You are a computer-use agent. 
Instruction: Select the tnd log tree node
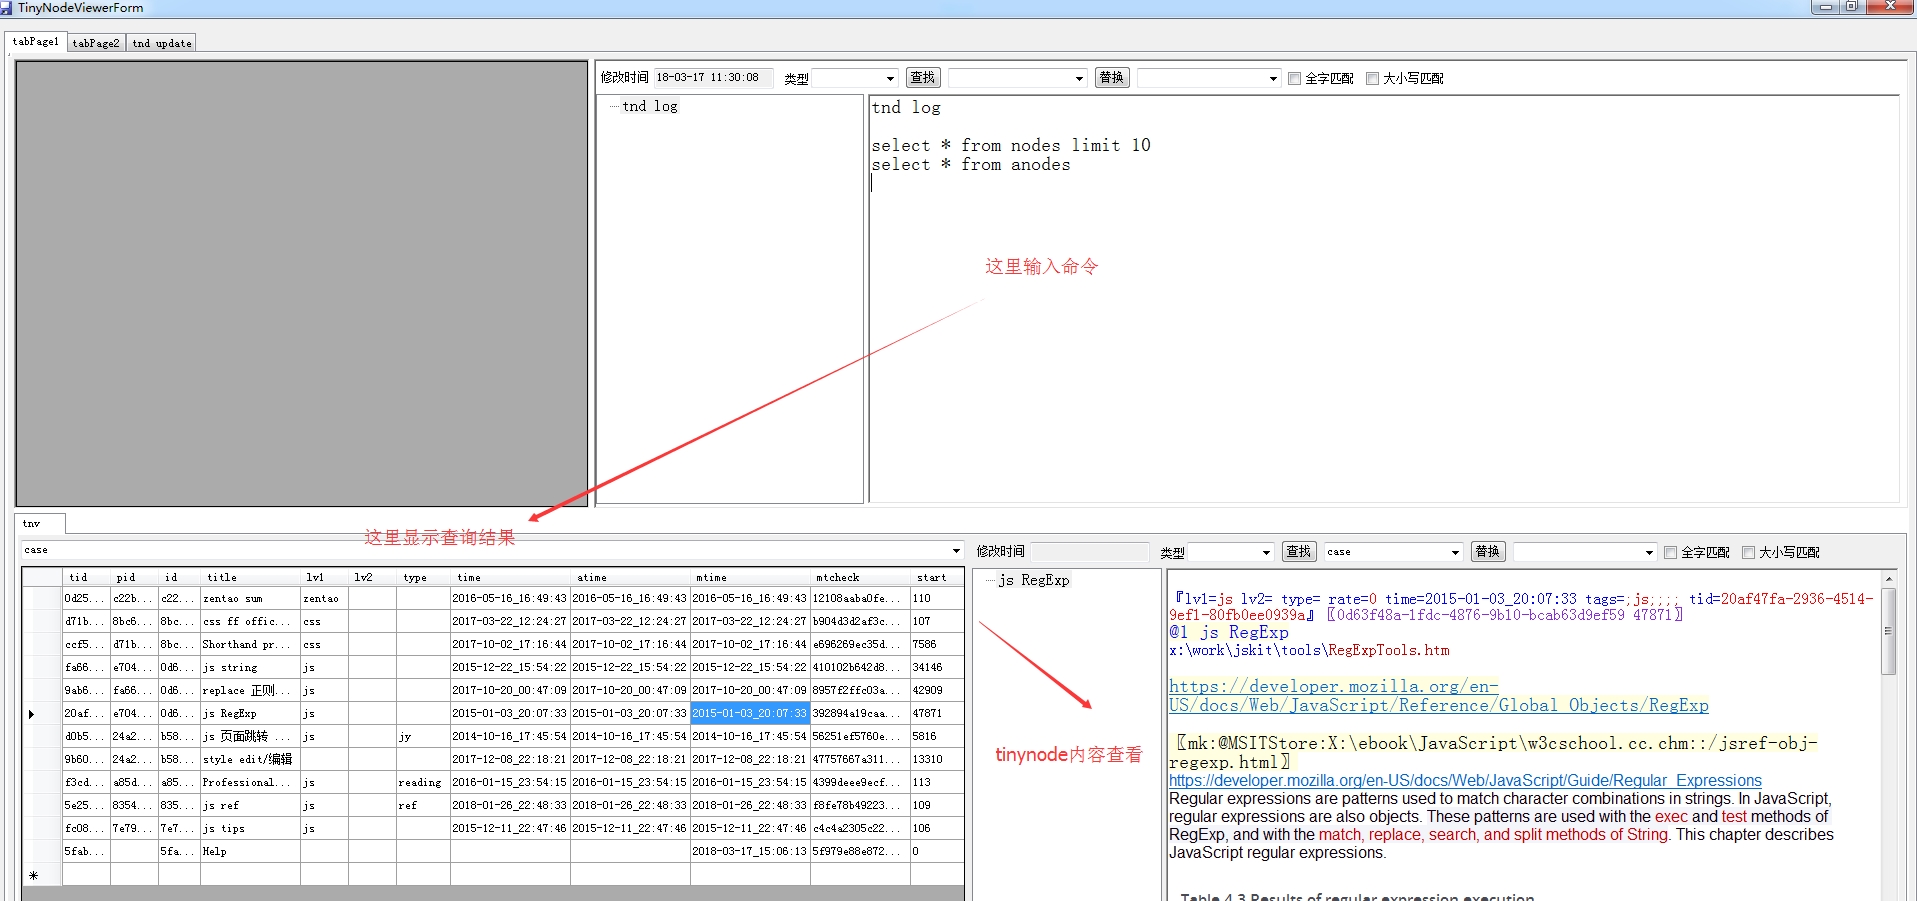point(649,106)
